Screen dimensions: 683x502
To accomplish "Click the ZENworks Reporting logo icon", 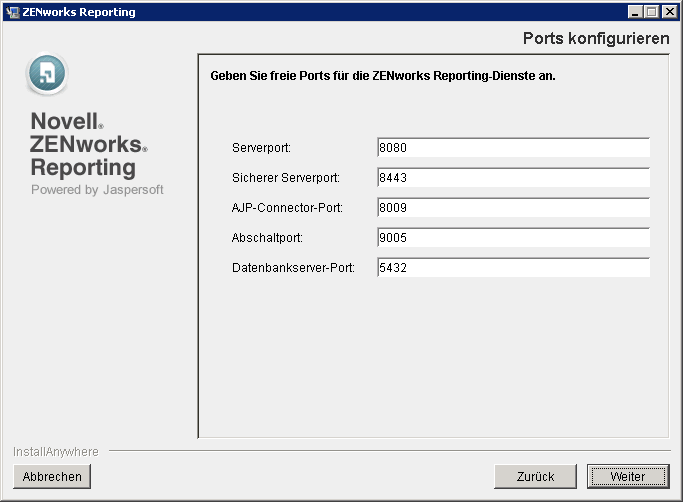I will [47, 73].
